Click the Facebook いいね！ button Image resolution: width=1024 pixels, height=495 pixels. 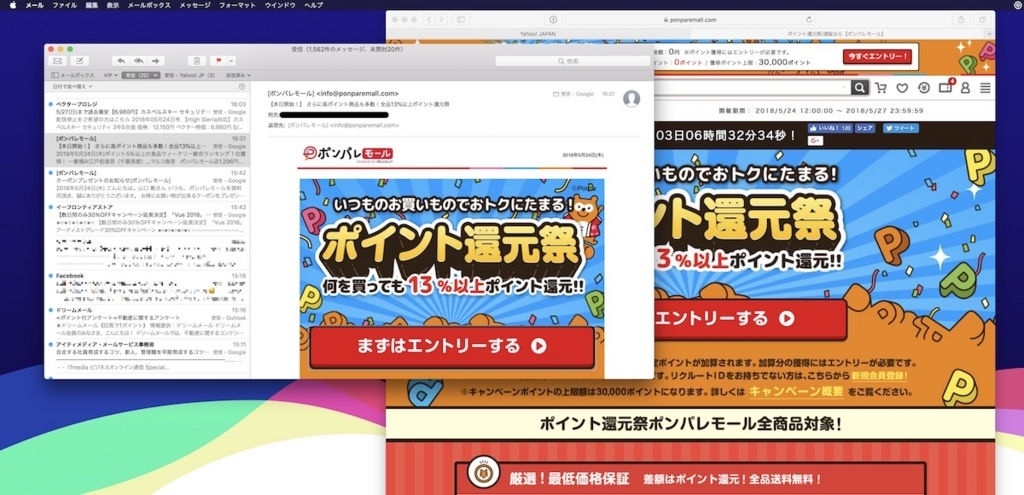[830, 128]
